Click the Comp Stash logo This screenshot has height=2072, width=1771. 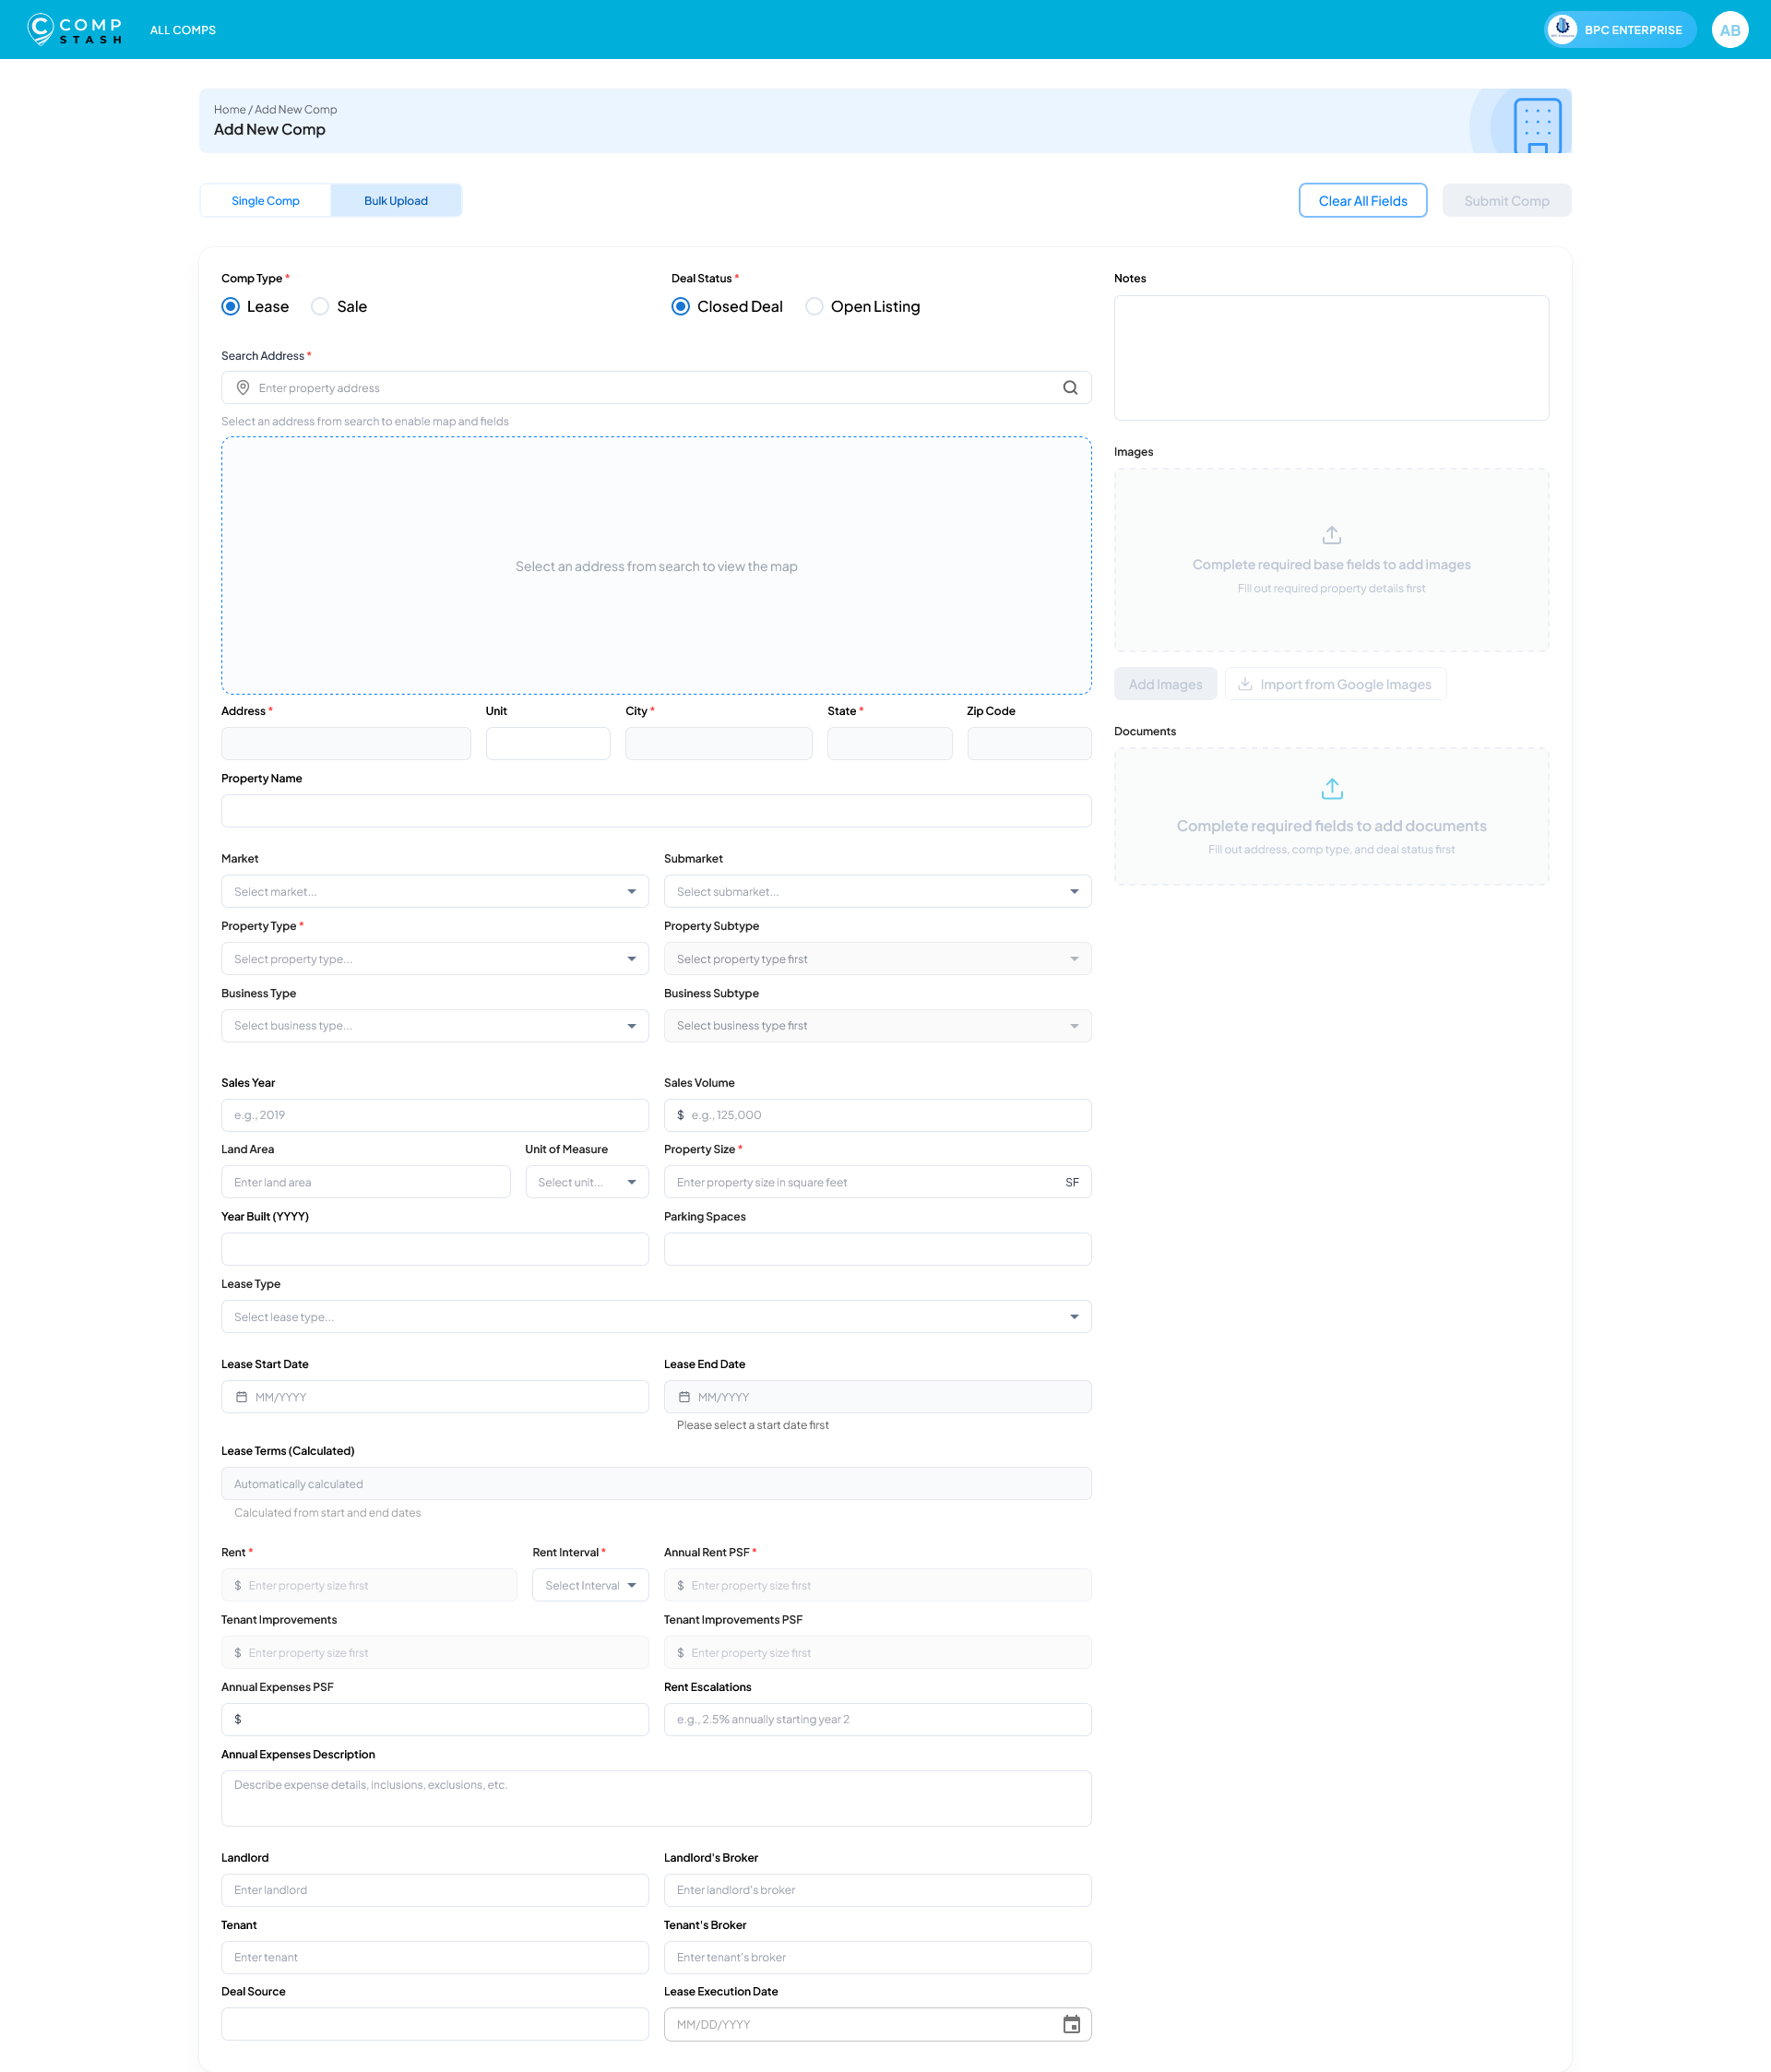coord(75,29)
